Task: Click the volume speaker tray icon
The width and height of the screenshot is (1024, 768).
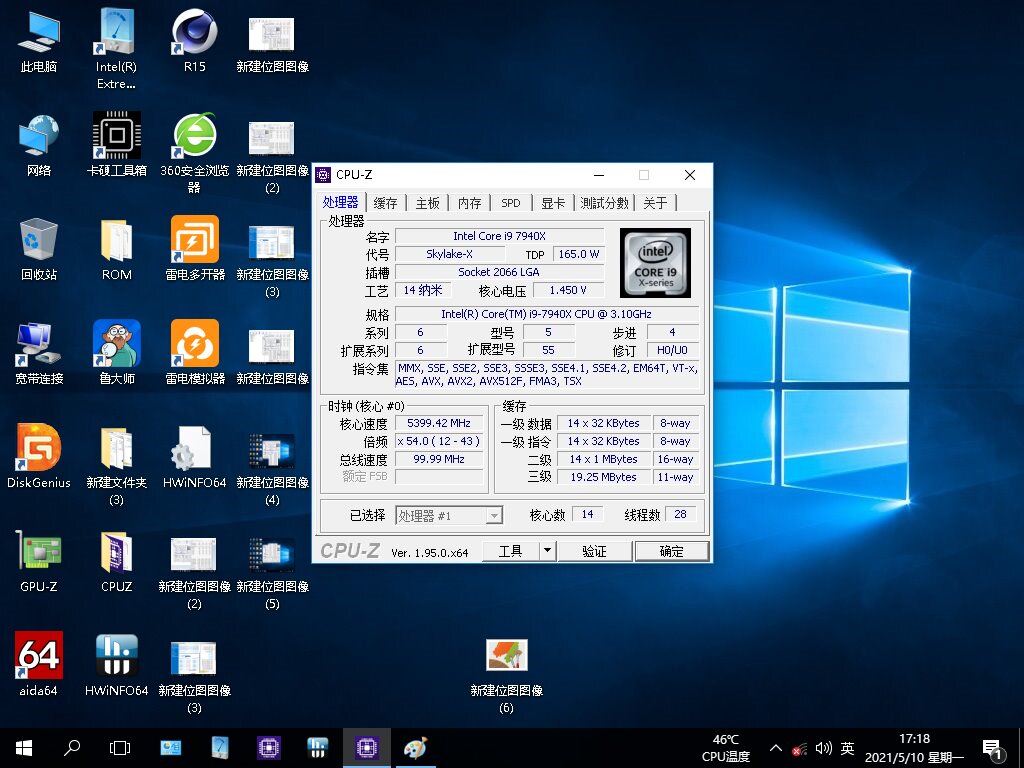Action: coord(824,748)
